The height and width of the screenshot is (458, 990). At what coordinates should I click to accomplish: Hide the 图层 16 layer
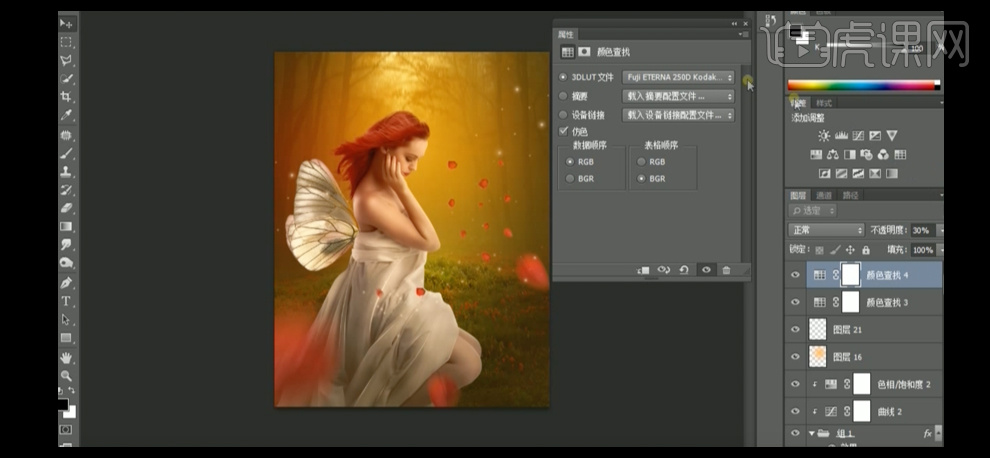click(795, 357)
